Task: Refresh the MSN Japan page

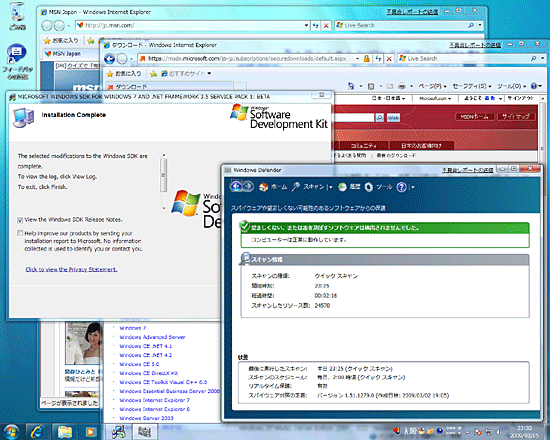Action: (x=315, y=26)
